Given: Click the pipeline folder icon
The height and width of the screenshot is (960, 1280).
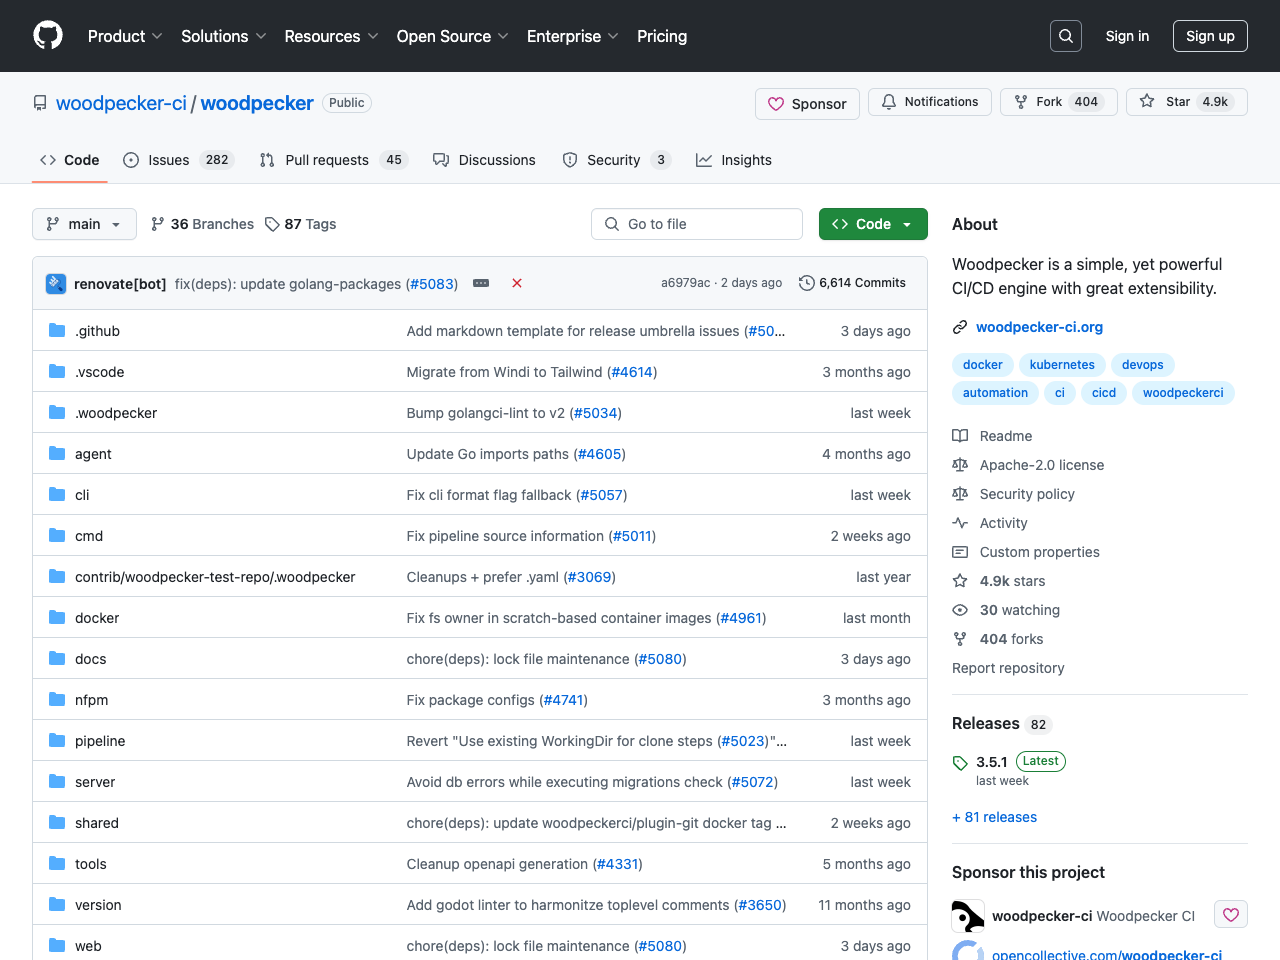Looking at the screenshot, I should [57, 740].
